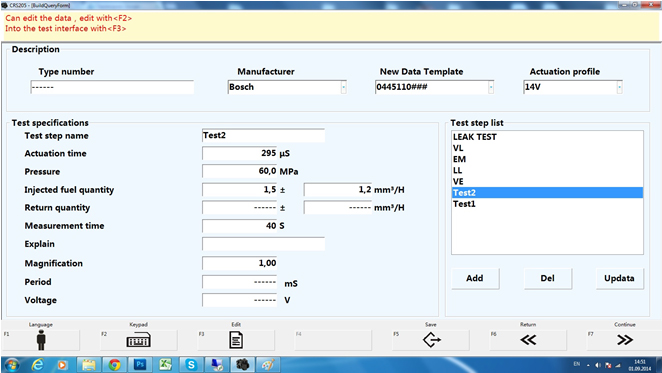662x373 pixels.
Task: Click the volume icon in system tray
Action: click(x=598, y=365)
